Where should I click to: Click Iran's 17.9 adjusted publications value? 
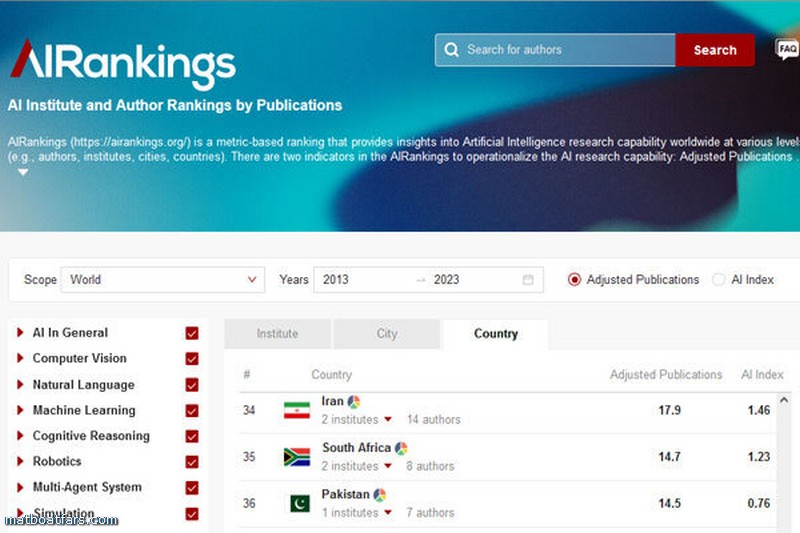(669, 410)
